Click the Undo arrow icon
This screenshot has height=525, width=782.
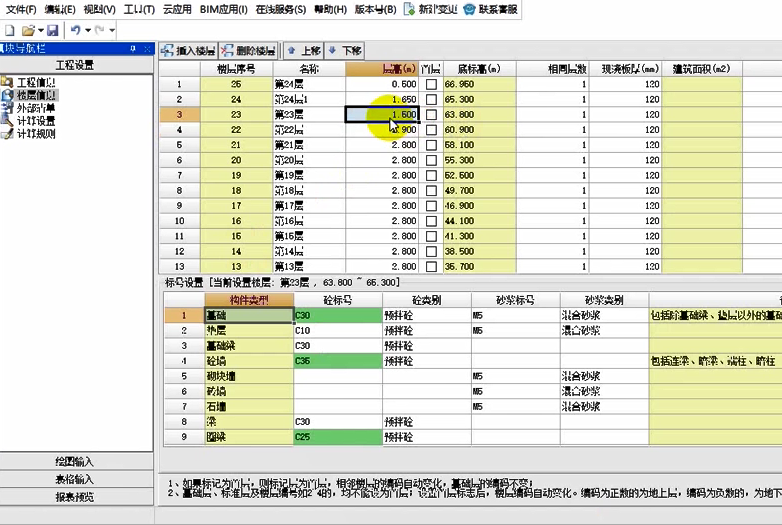[75, 31]
